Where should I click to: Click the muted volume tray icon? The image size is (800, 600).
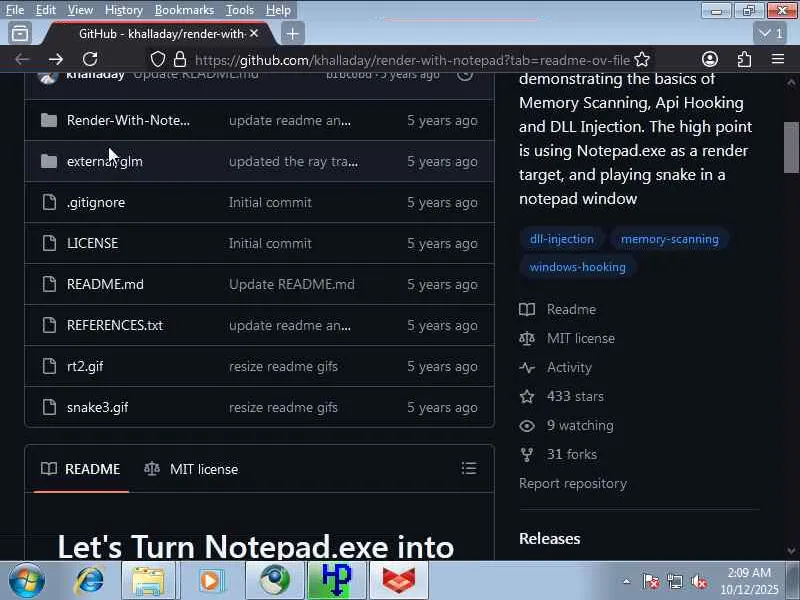coord(698,581)
